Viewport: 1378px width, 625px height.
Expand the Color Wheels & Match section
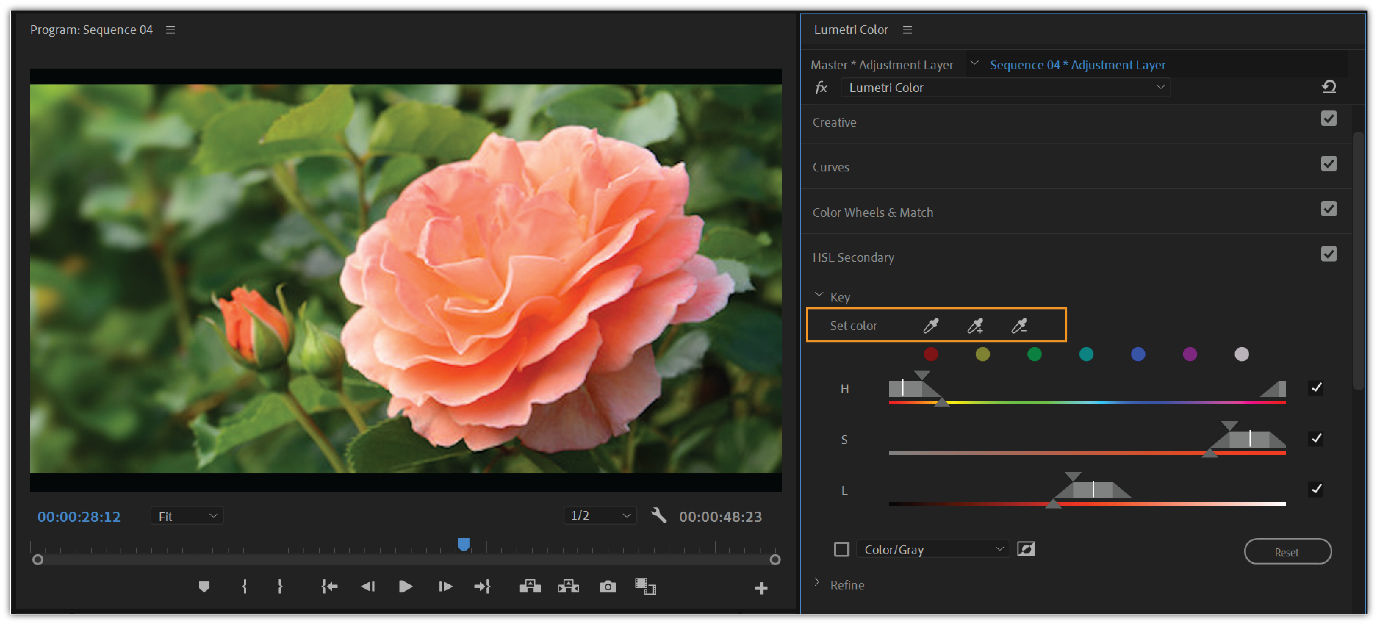(x=872, y=212)
